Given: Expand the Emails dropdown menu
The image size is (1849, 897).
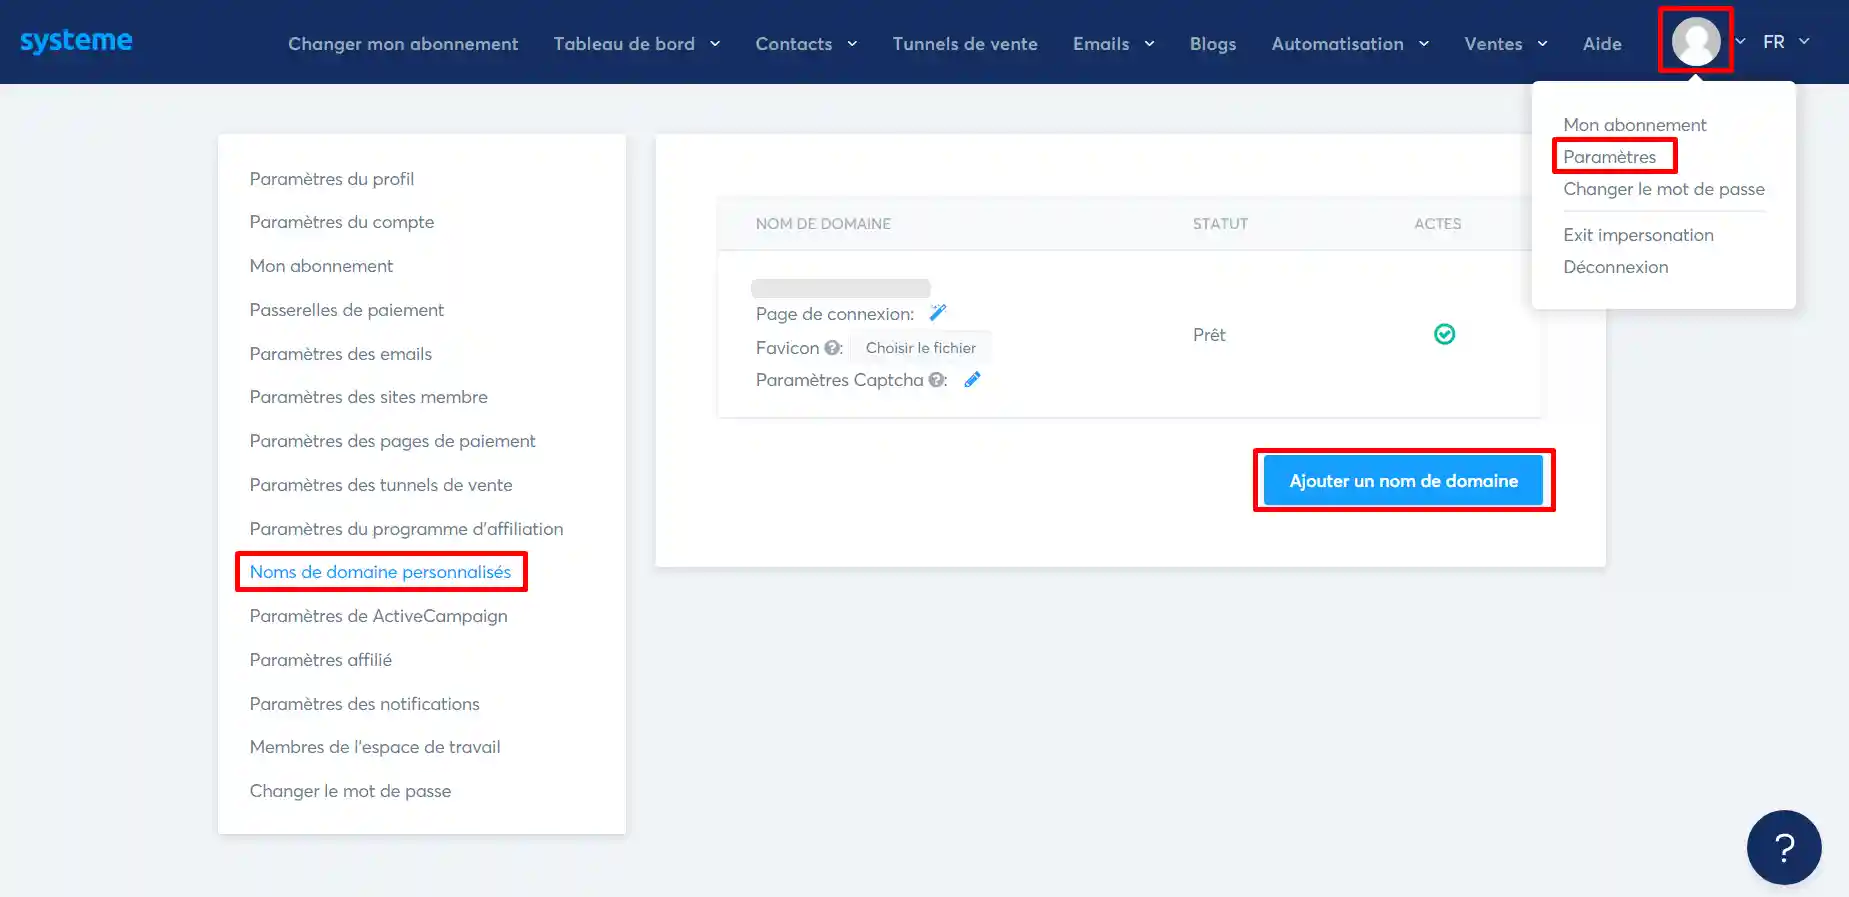Looking at the screenshot, I should pos(1113,44).
